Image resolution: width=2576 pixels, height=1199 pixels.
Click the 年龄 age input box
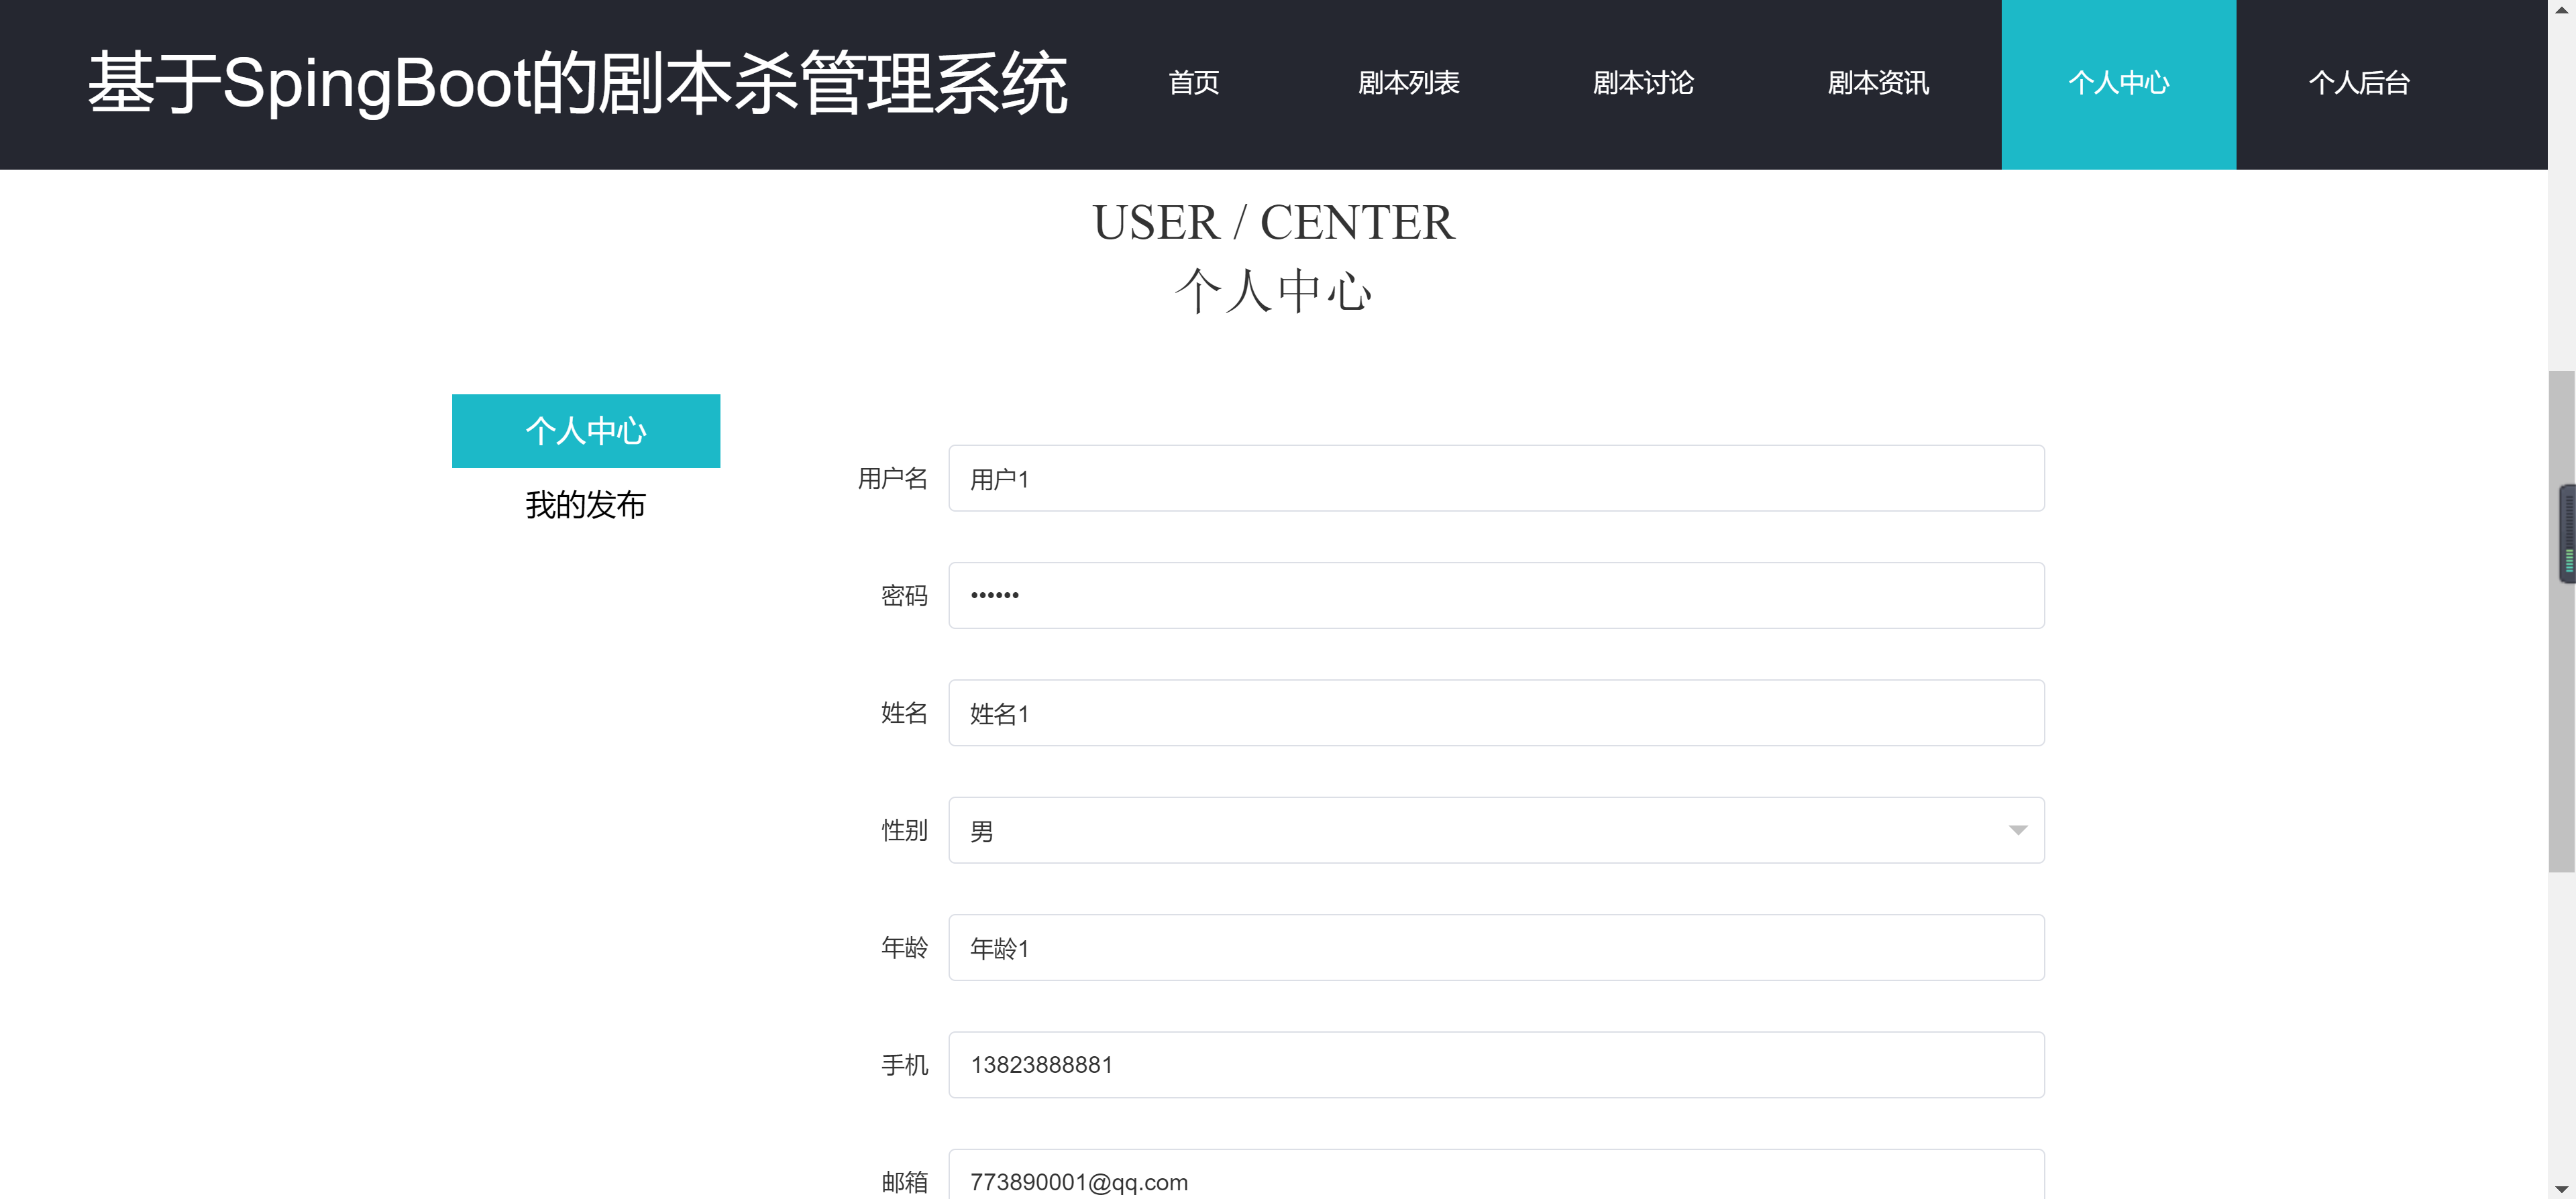pos(1495,948)
